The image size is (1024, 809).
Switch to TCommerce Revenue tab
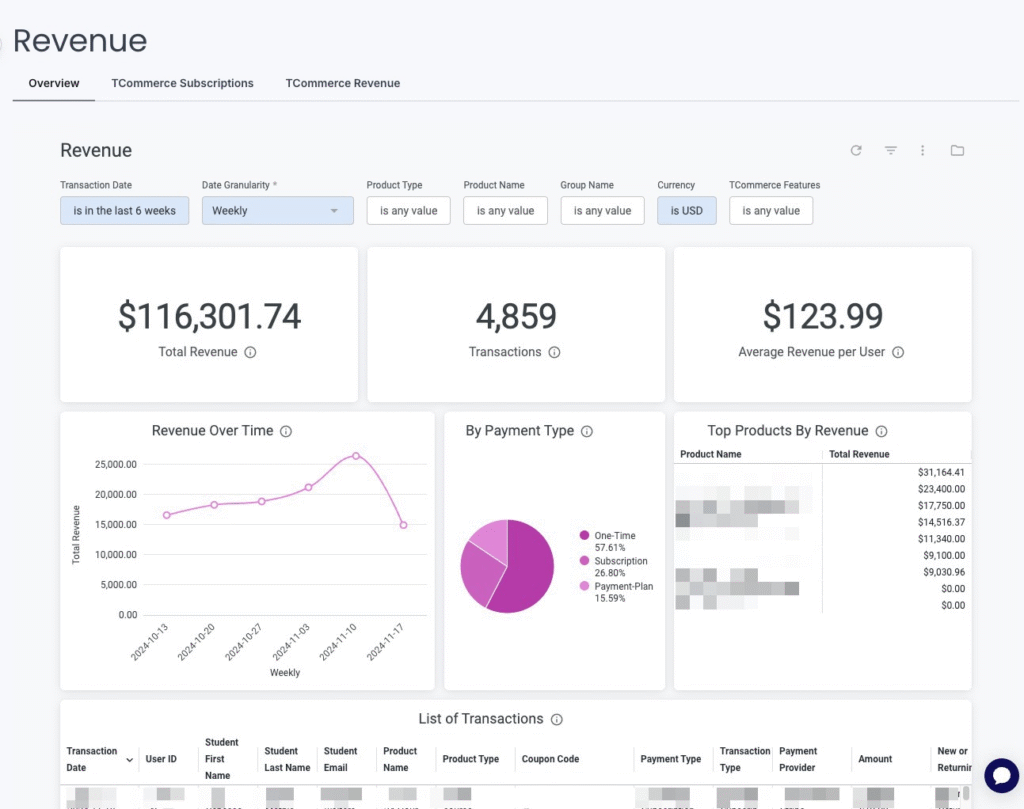click(342, 84)
